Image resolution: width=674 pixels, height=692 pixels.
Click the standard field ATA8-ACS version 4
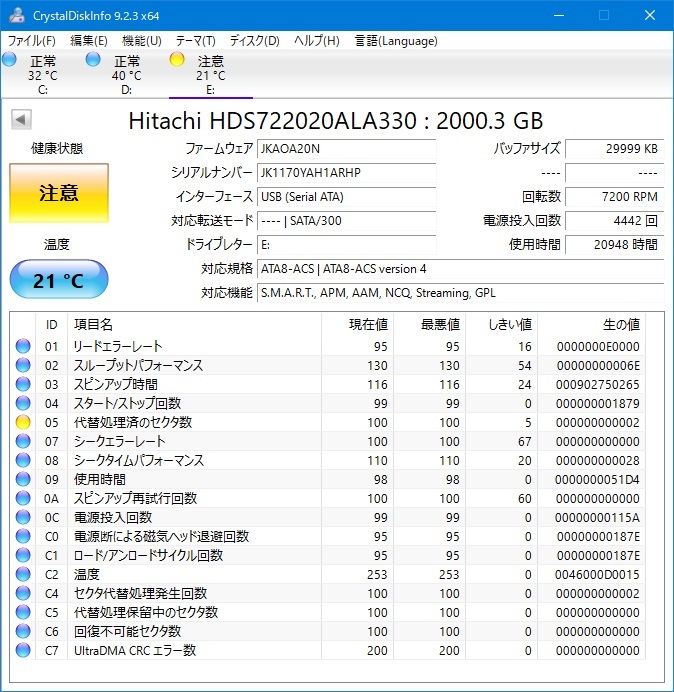[460, 269]
